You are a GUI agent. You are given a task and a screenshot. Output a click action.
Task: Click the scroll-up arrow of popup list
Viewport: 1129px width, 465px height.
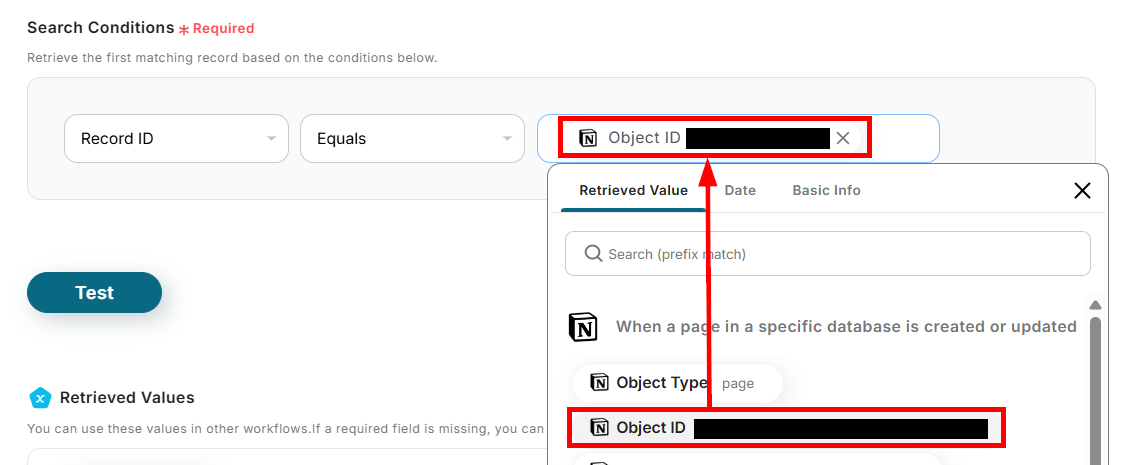pos(1095,304)
